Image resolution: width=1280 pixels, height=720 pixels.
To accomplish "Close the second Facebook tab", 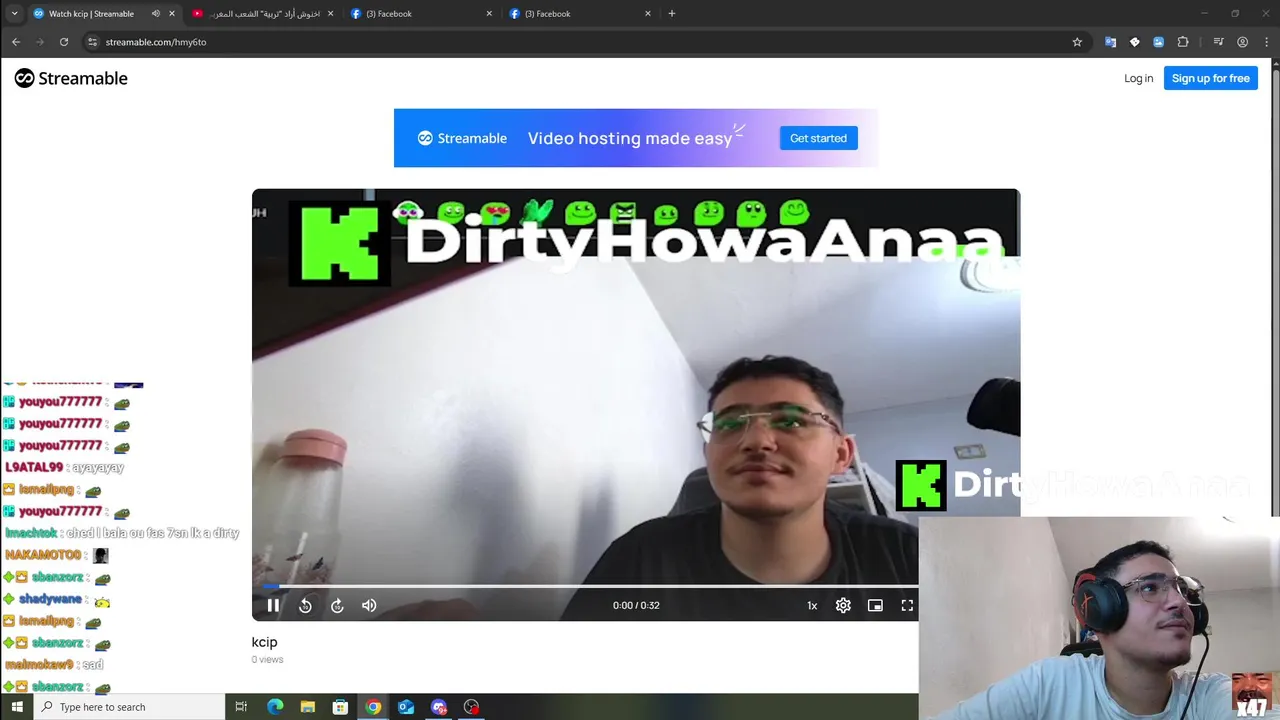I will coord(648,14).
